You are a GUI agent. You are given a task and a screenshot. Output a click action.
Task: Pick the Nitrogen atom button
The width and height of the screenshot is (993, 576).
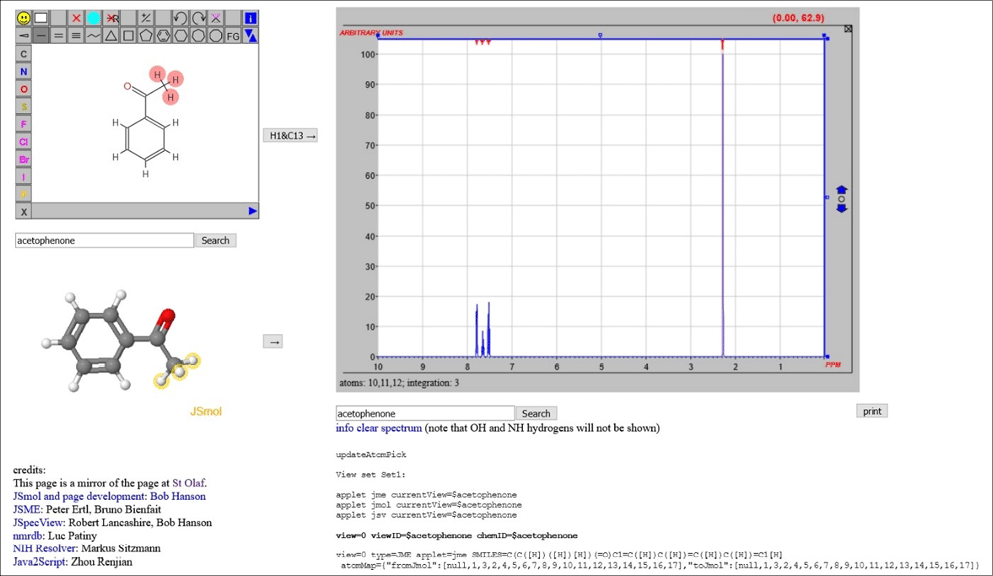[24, 72]
